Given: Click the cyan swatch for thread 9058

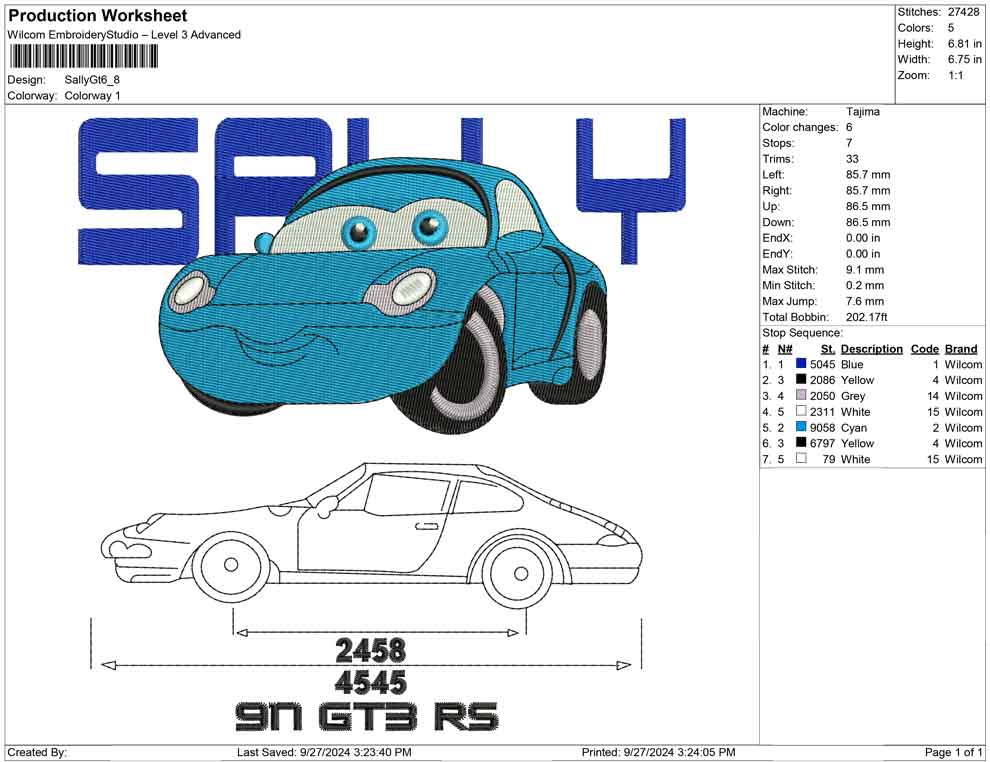Looking at the screenshot, I should tap(801, 428).
